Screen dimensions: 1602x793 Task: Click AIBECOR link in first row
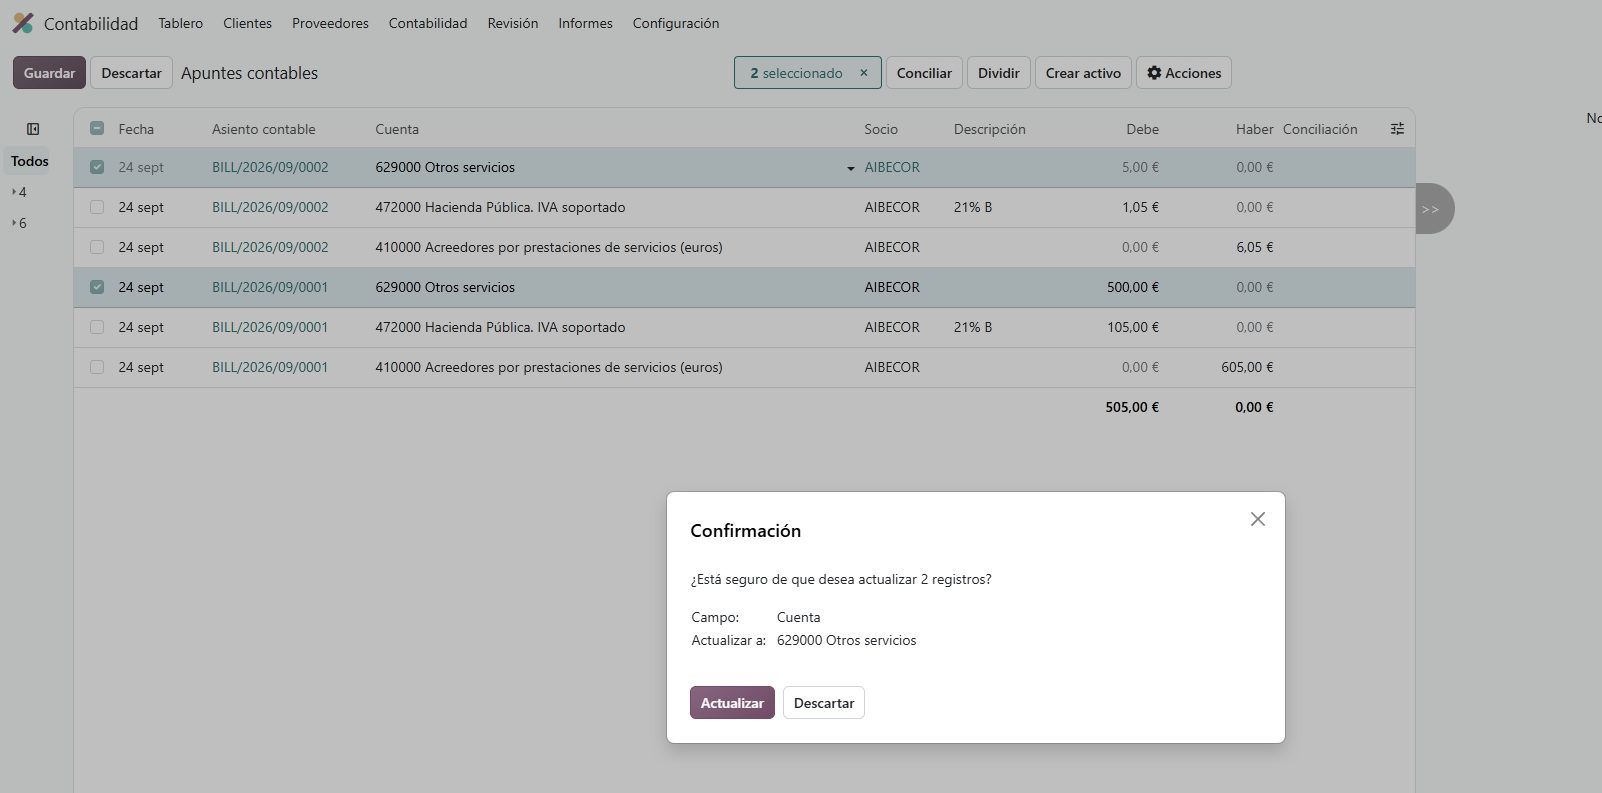coord(892,167)
